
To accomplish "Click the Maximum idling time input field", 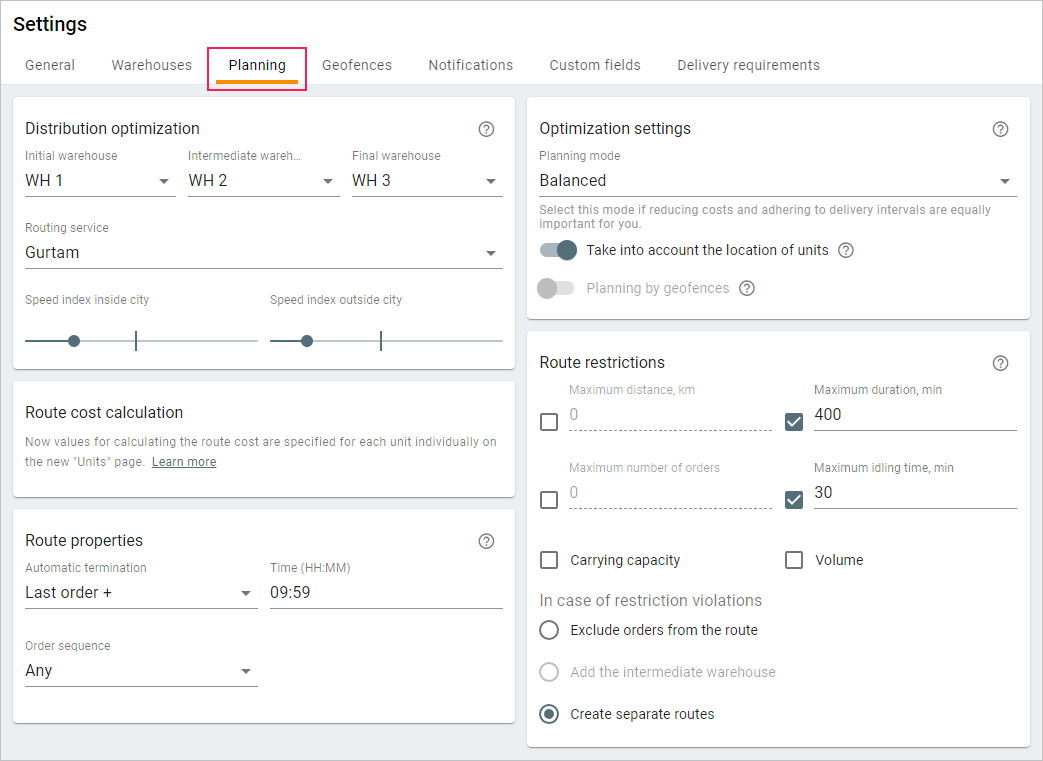I will pos(914,492).
